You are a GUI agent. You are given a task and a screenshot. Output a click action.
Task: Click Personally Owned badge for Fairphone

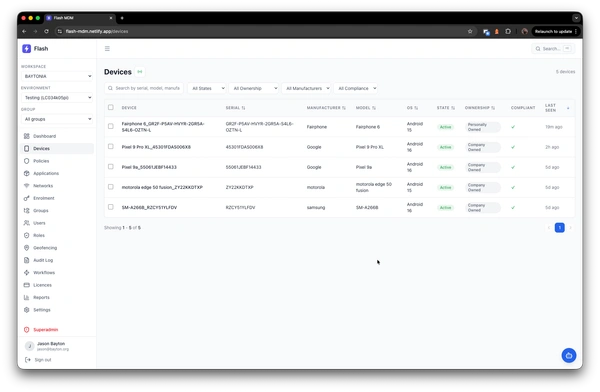483,127
